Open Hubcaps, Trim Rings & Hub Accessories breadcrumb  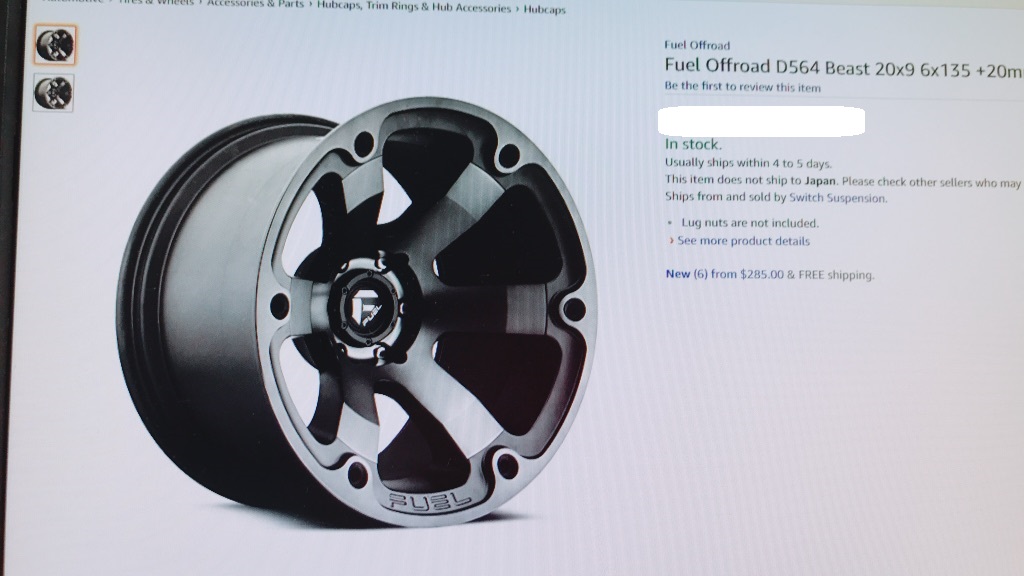point(414,7)
